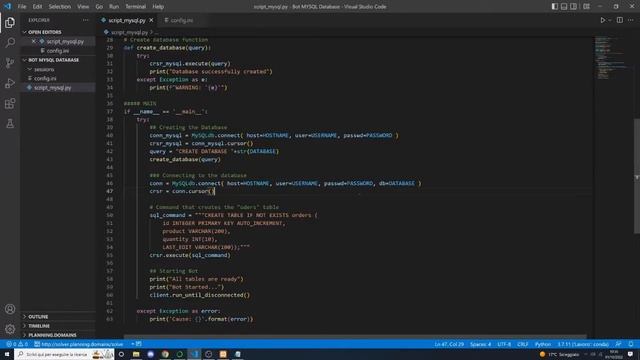Open the Explorer view in activity bar
Viewport: 640px width, 360px height.
(10, 22)
